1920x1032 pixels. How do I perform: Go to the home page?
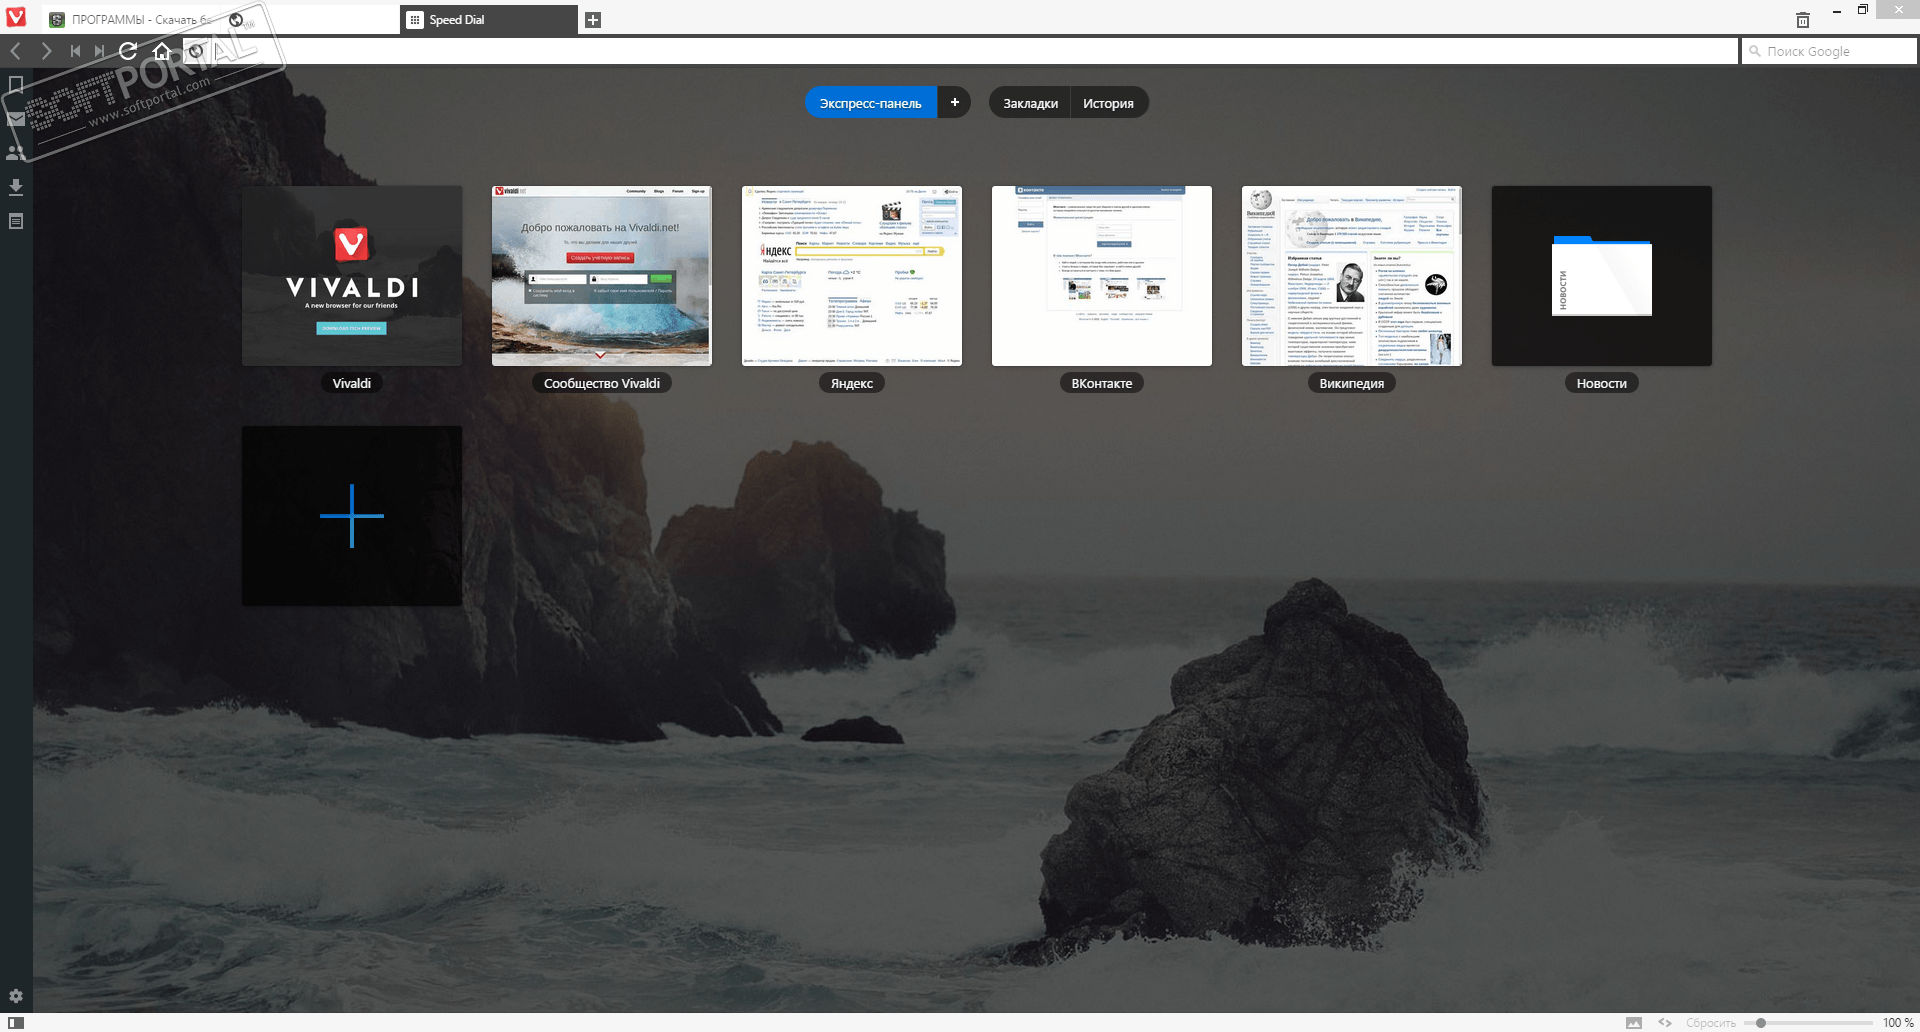(162, 51)
